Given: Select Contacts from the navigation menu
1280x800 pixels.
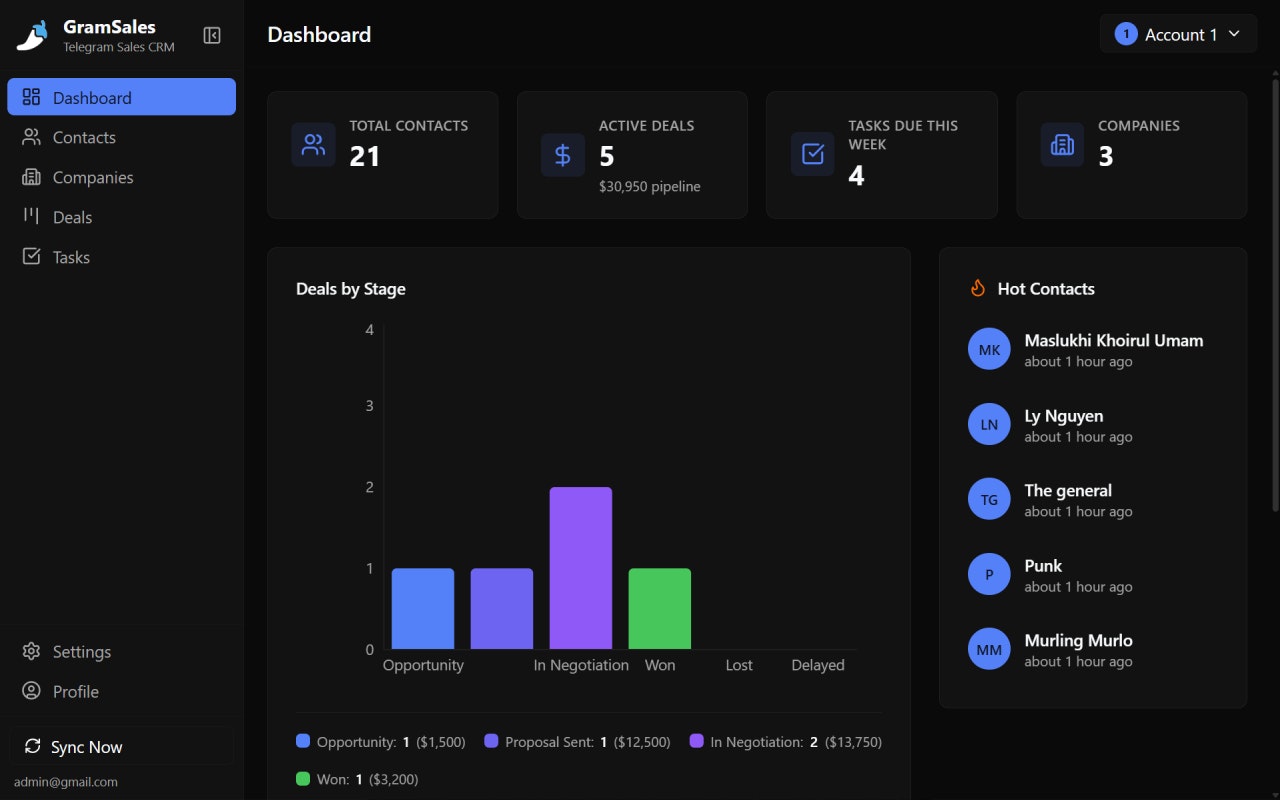Looking at the screenshot, I should pos(84,137).
